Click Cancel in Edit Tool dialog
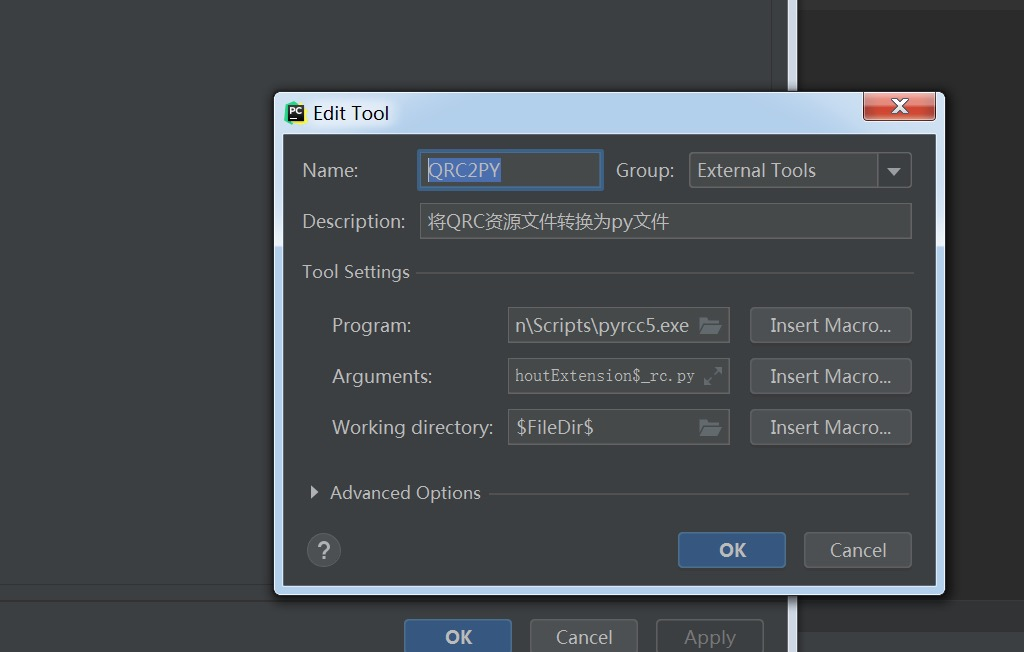This screenshot has height=652, width=1024. [x=858, y=550]
